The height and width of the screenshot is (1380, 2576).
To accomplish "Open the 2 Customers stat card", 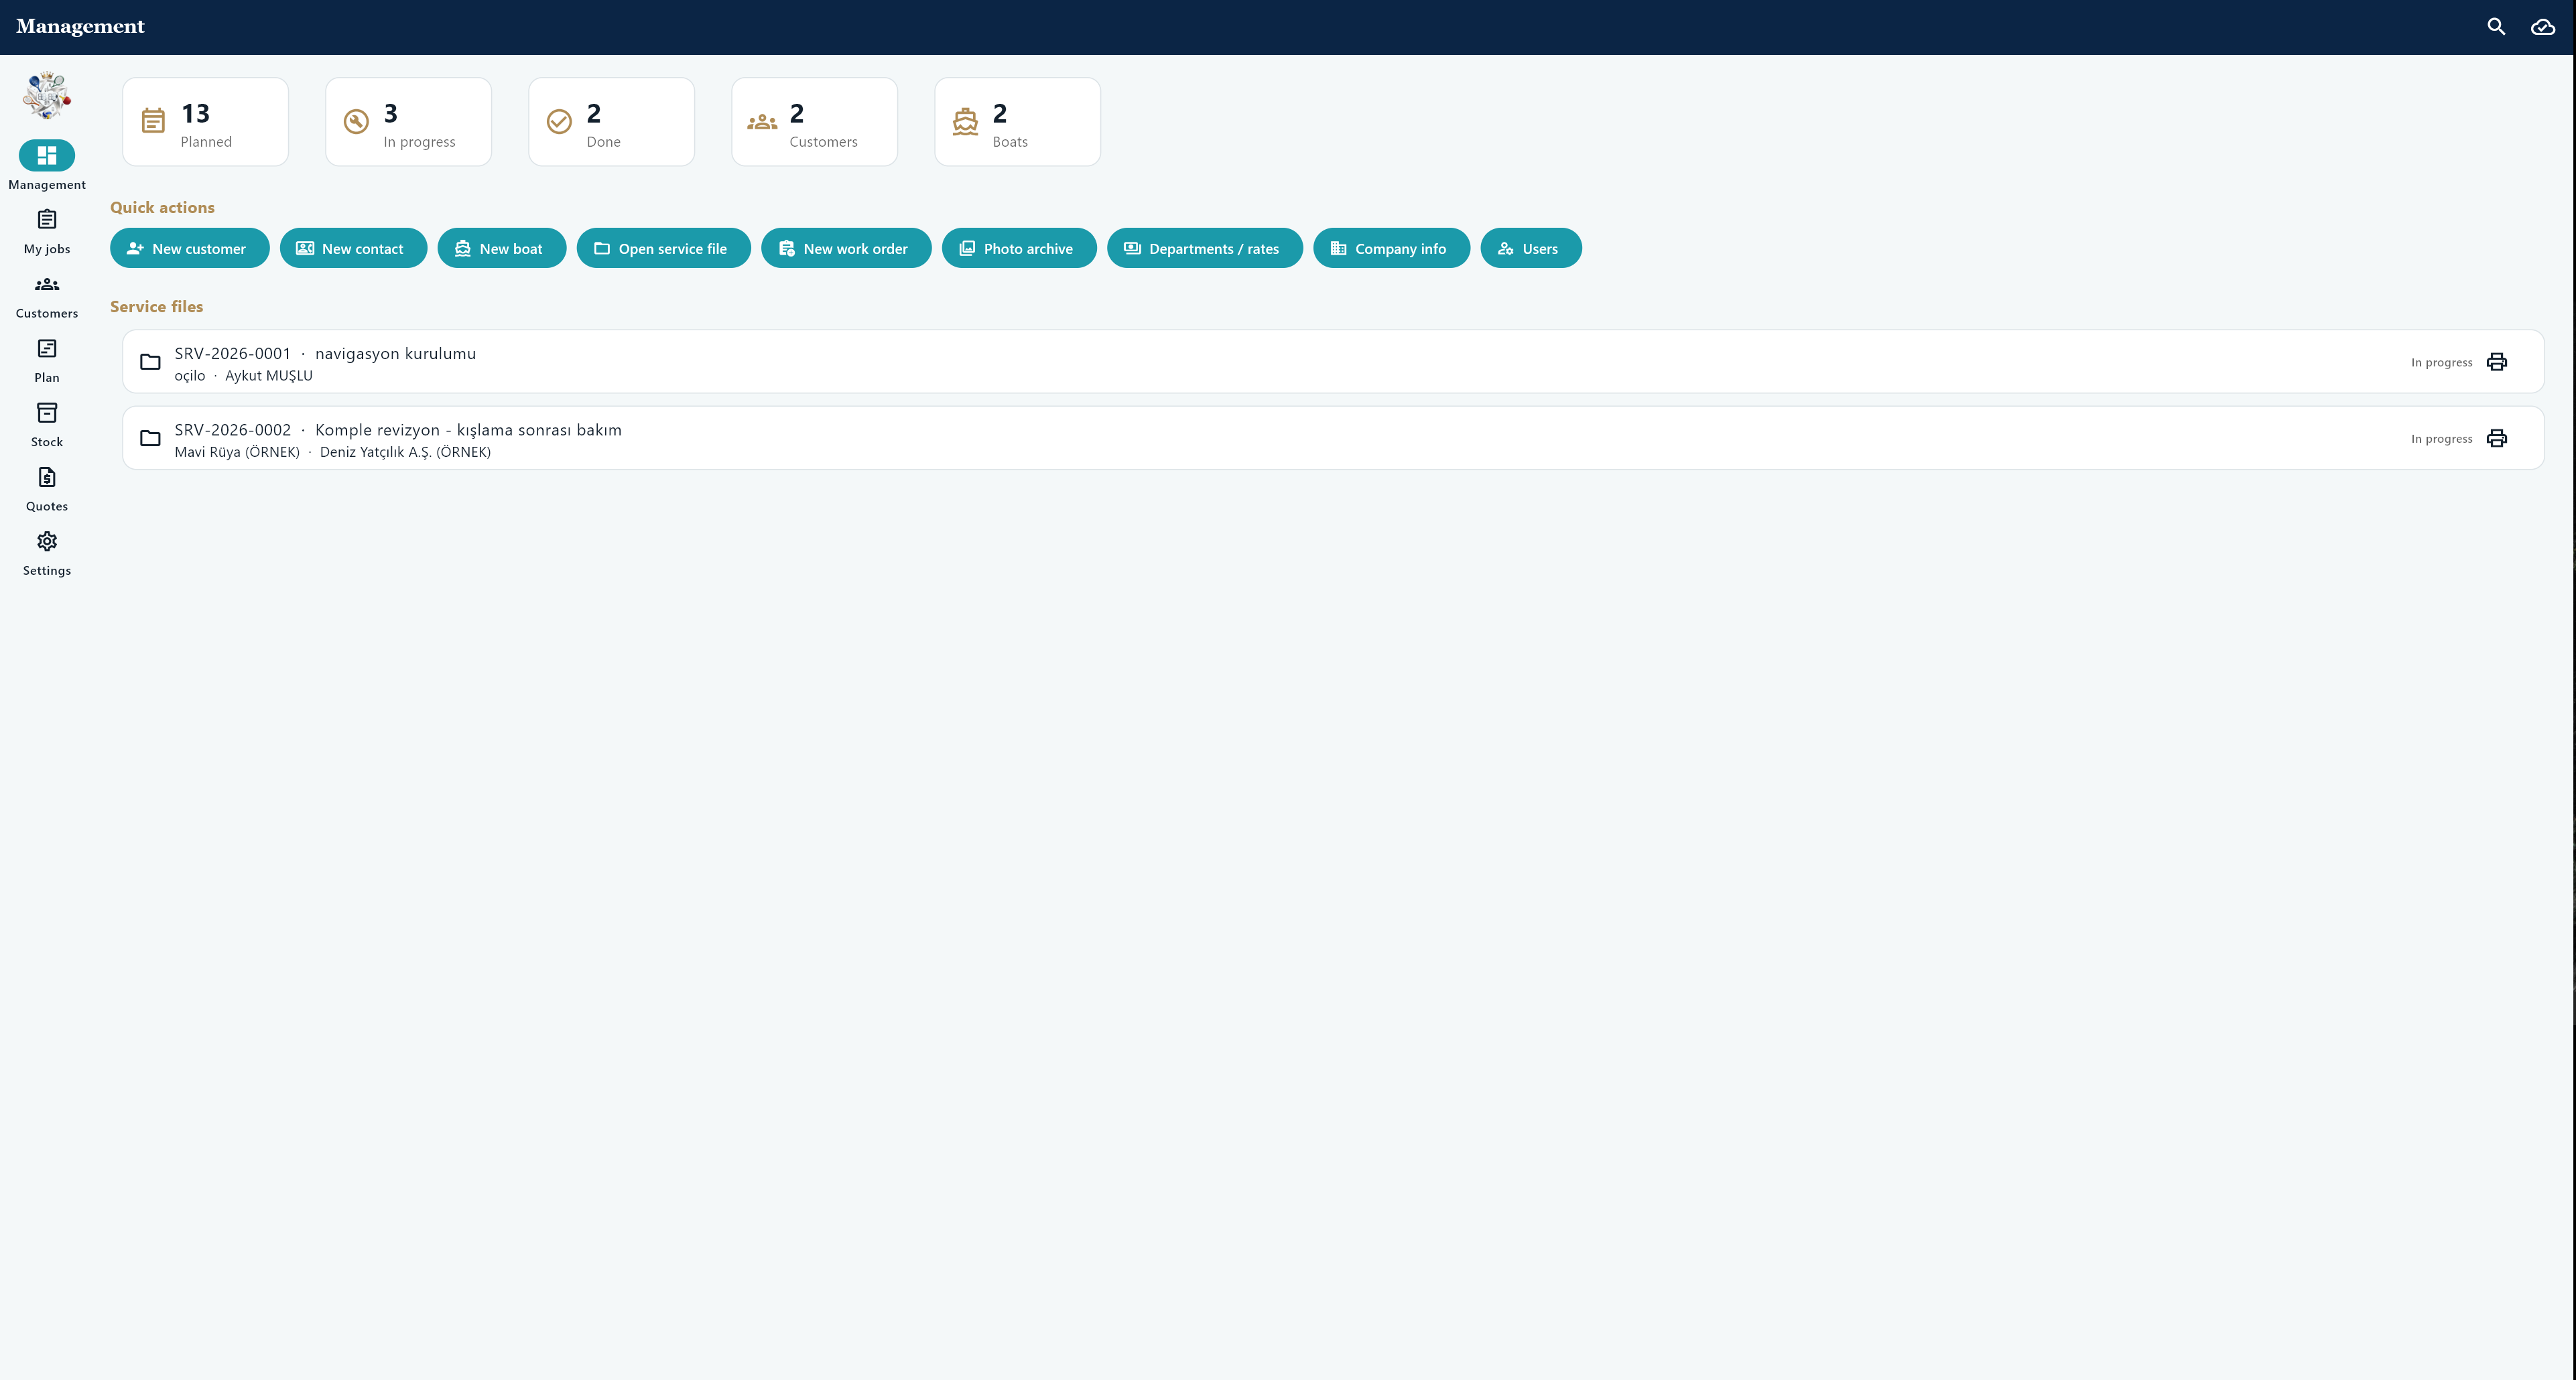I will 814,122.
